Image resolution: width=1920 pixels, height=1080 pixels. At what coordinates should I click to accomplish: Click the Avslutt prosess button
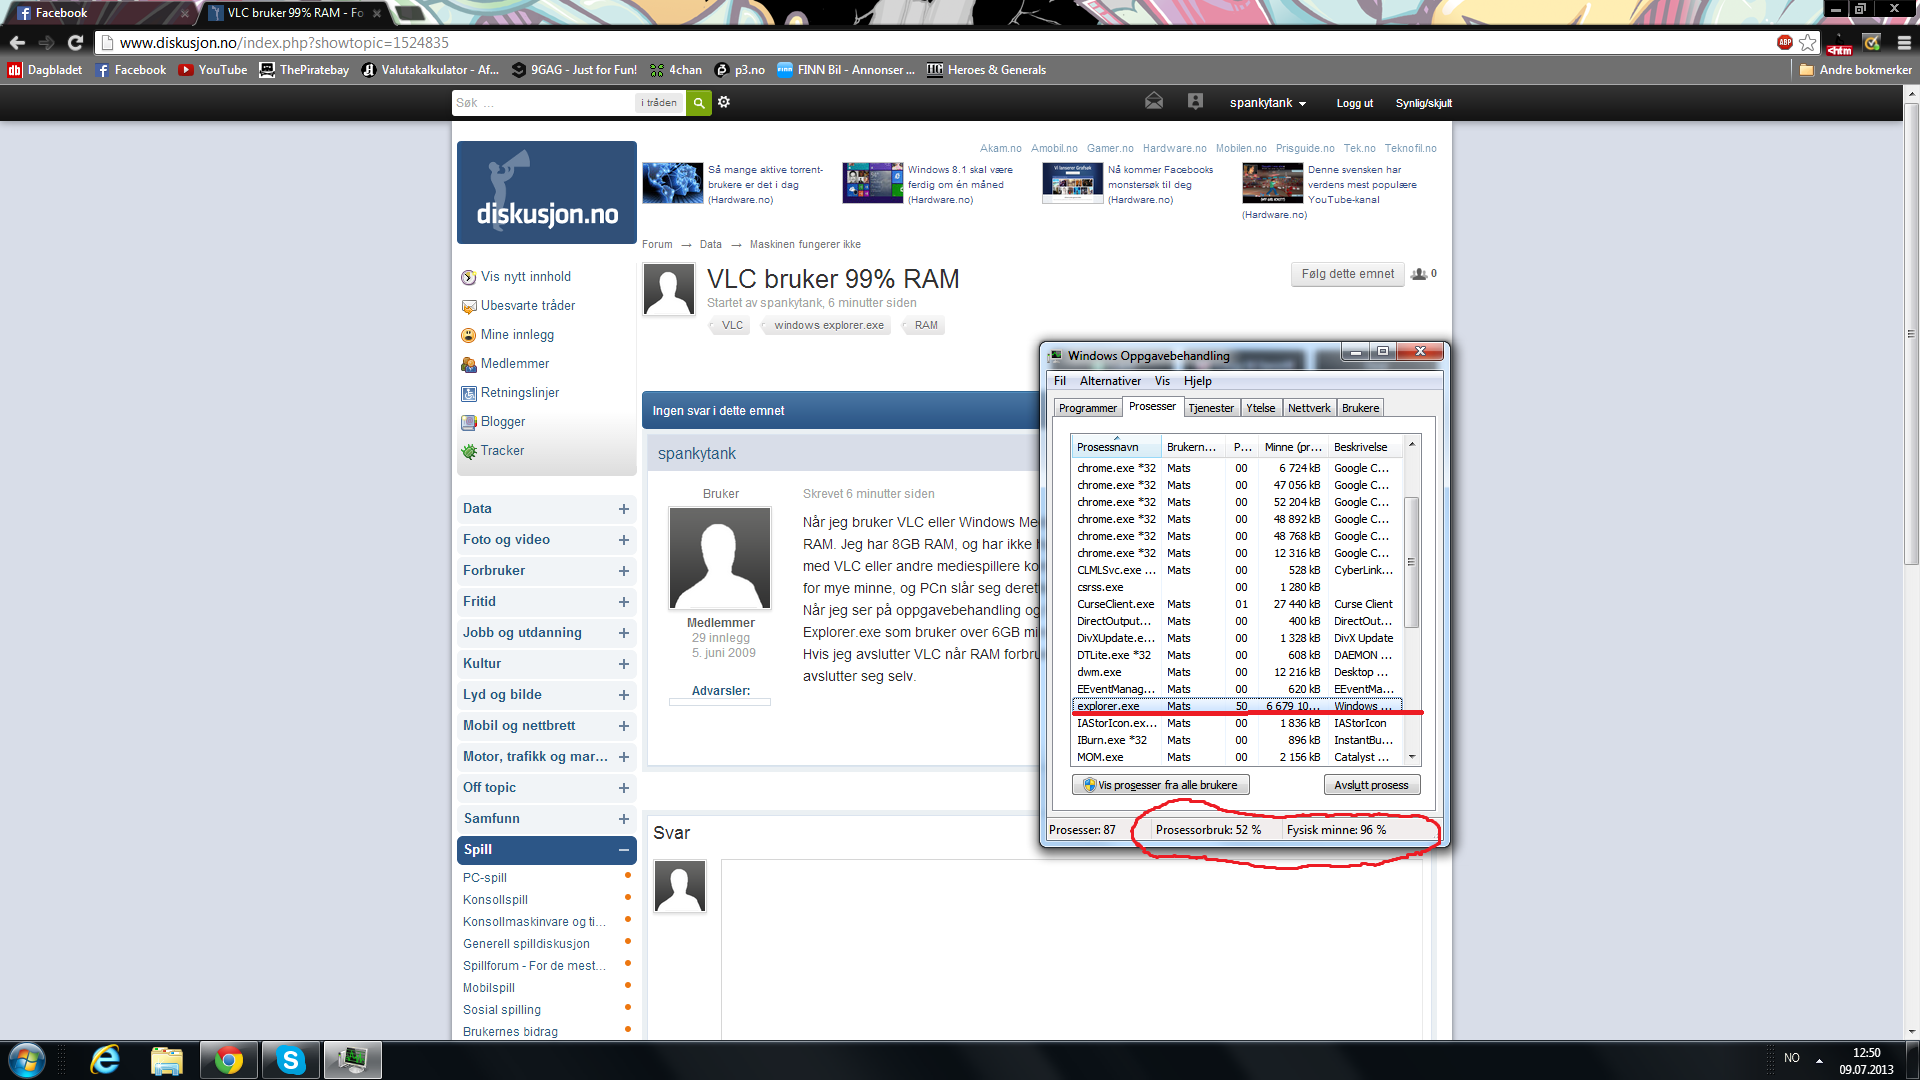tap(1371, 785)
